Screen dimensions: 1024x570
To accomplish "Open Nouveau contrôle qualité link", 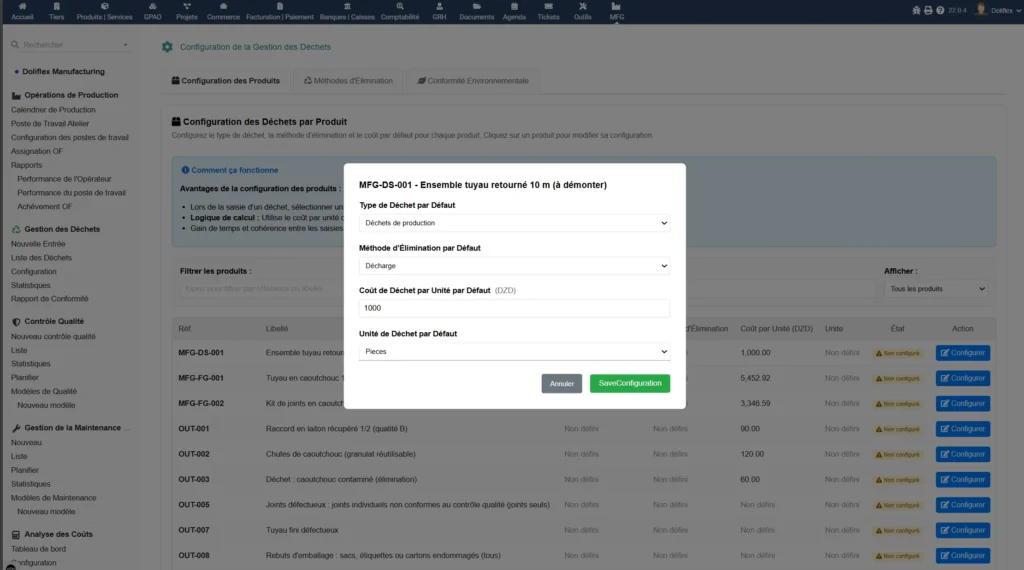I will click(53, 336).
